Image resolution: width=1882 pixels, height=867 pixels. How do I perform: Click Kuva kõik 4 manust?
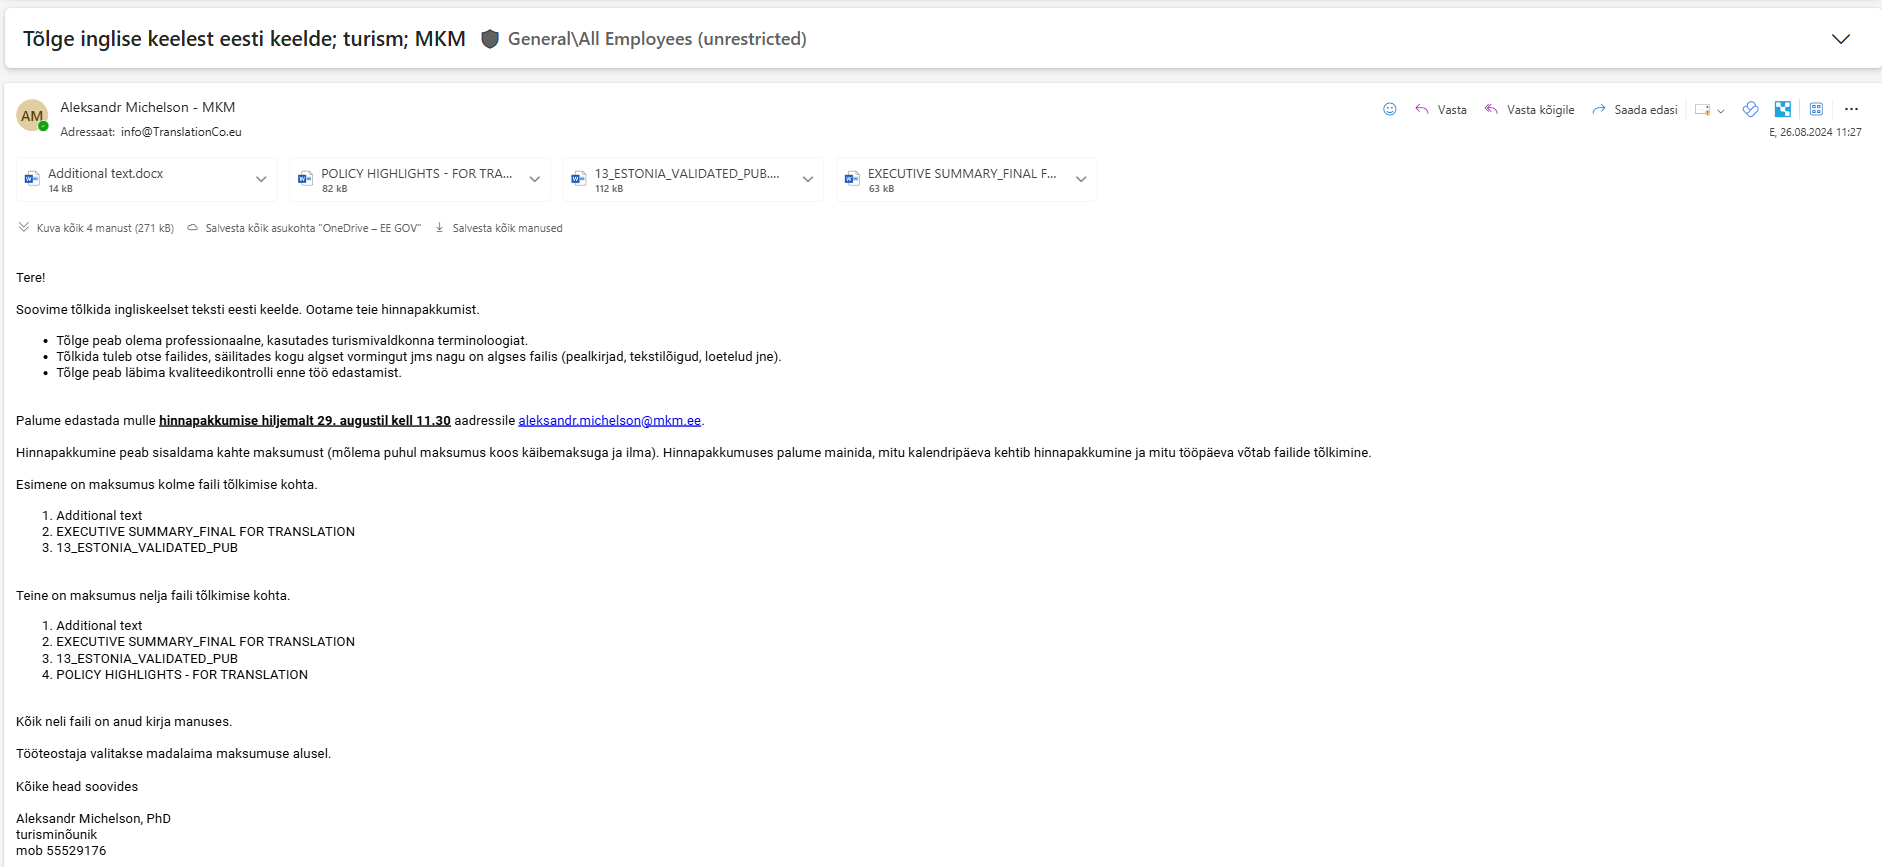pos(104,228)
